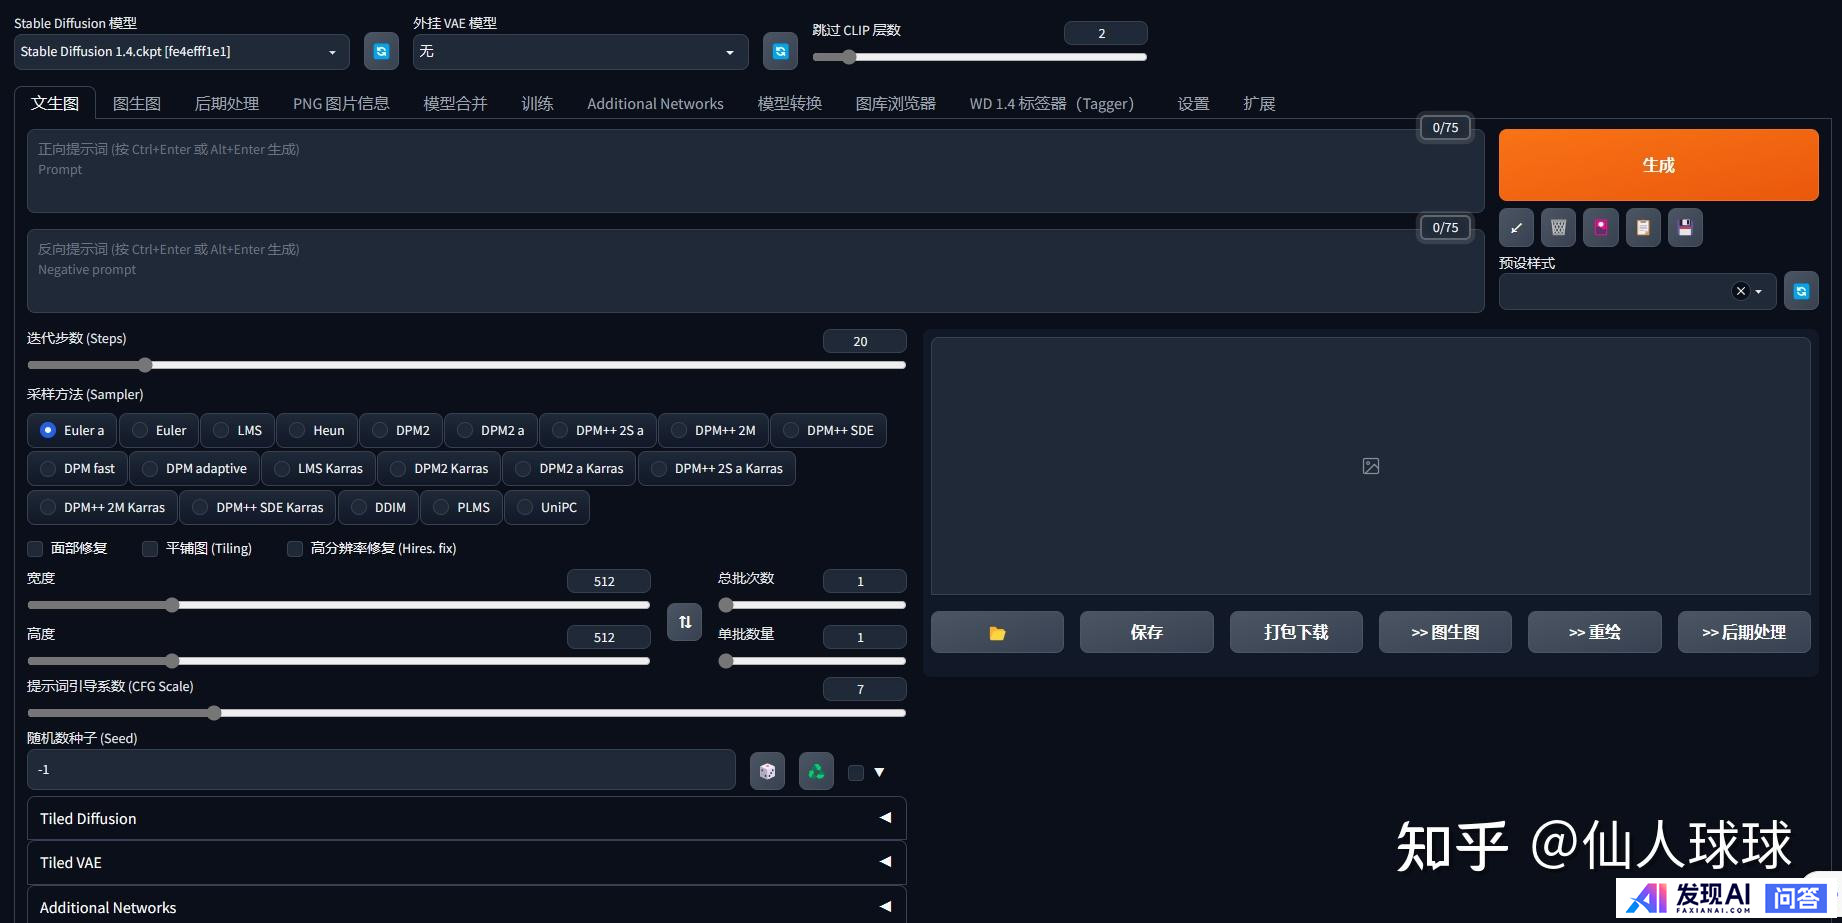Viewport: 1842px width, 923px height.
Task: Enable the Hires. fix checkbox
Action: point(295,549)
